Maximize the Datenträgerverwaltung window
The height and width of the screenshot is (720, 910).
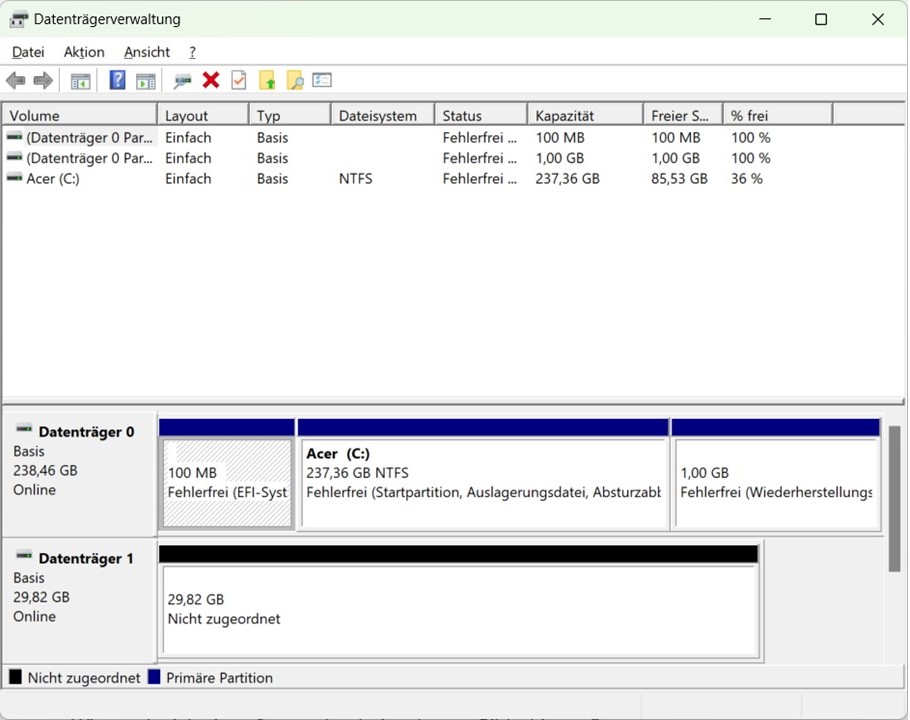pos(821,19)
